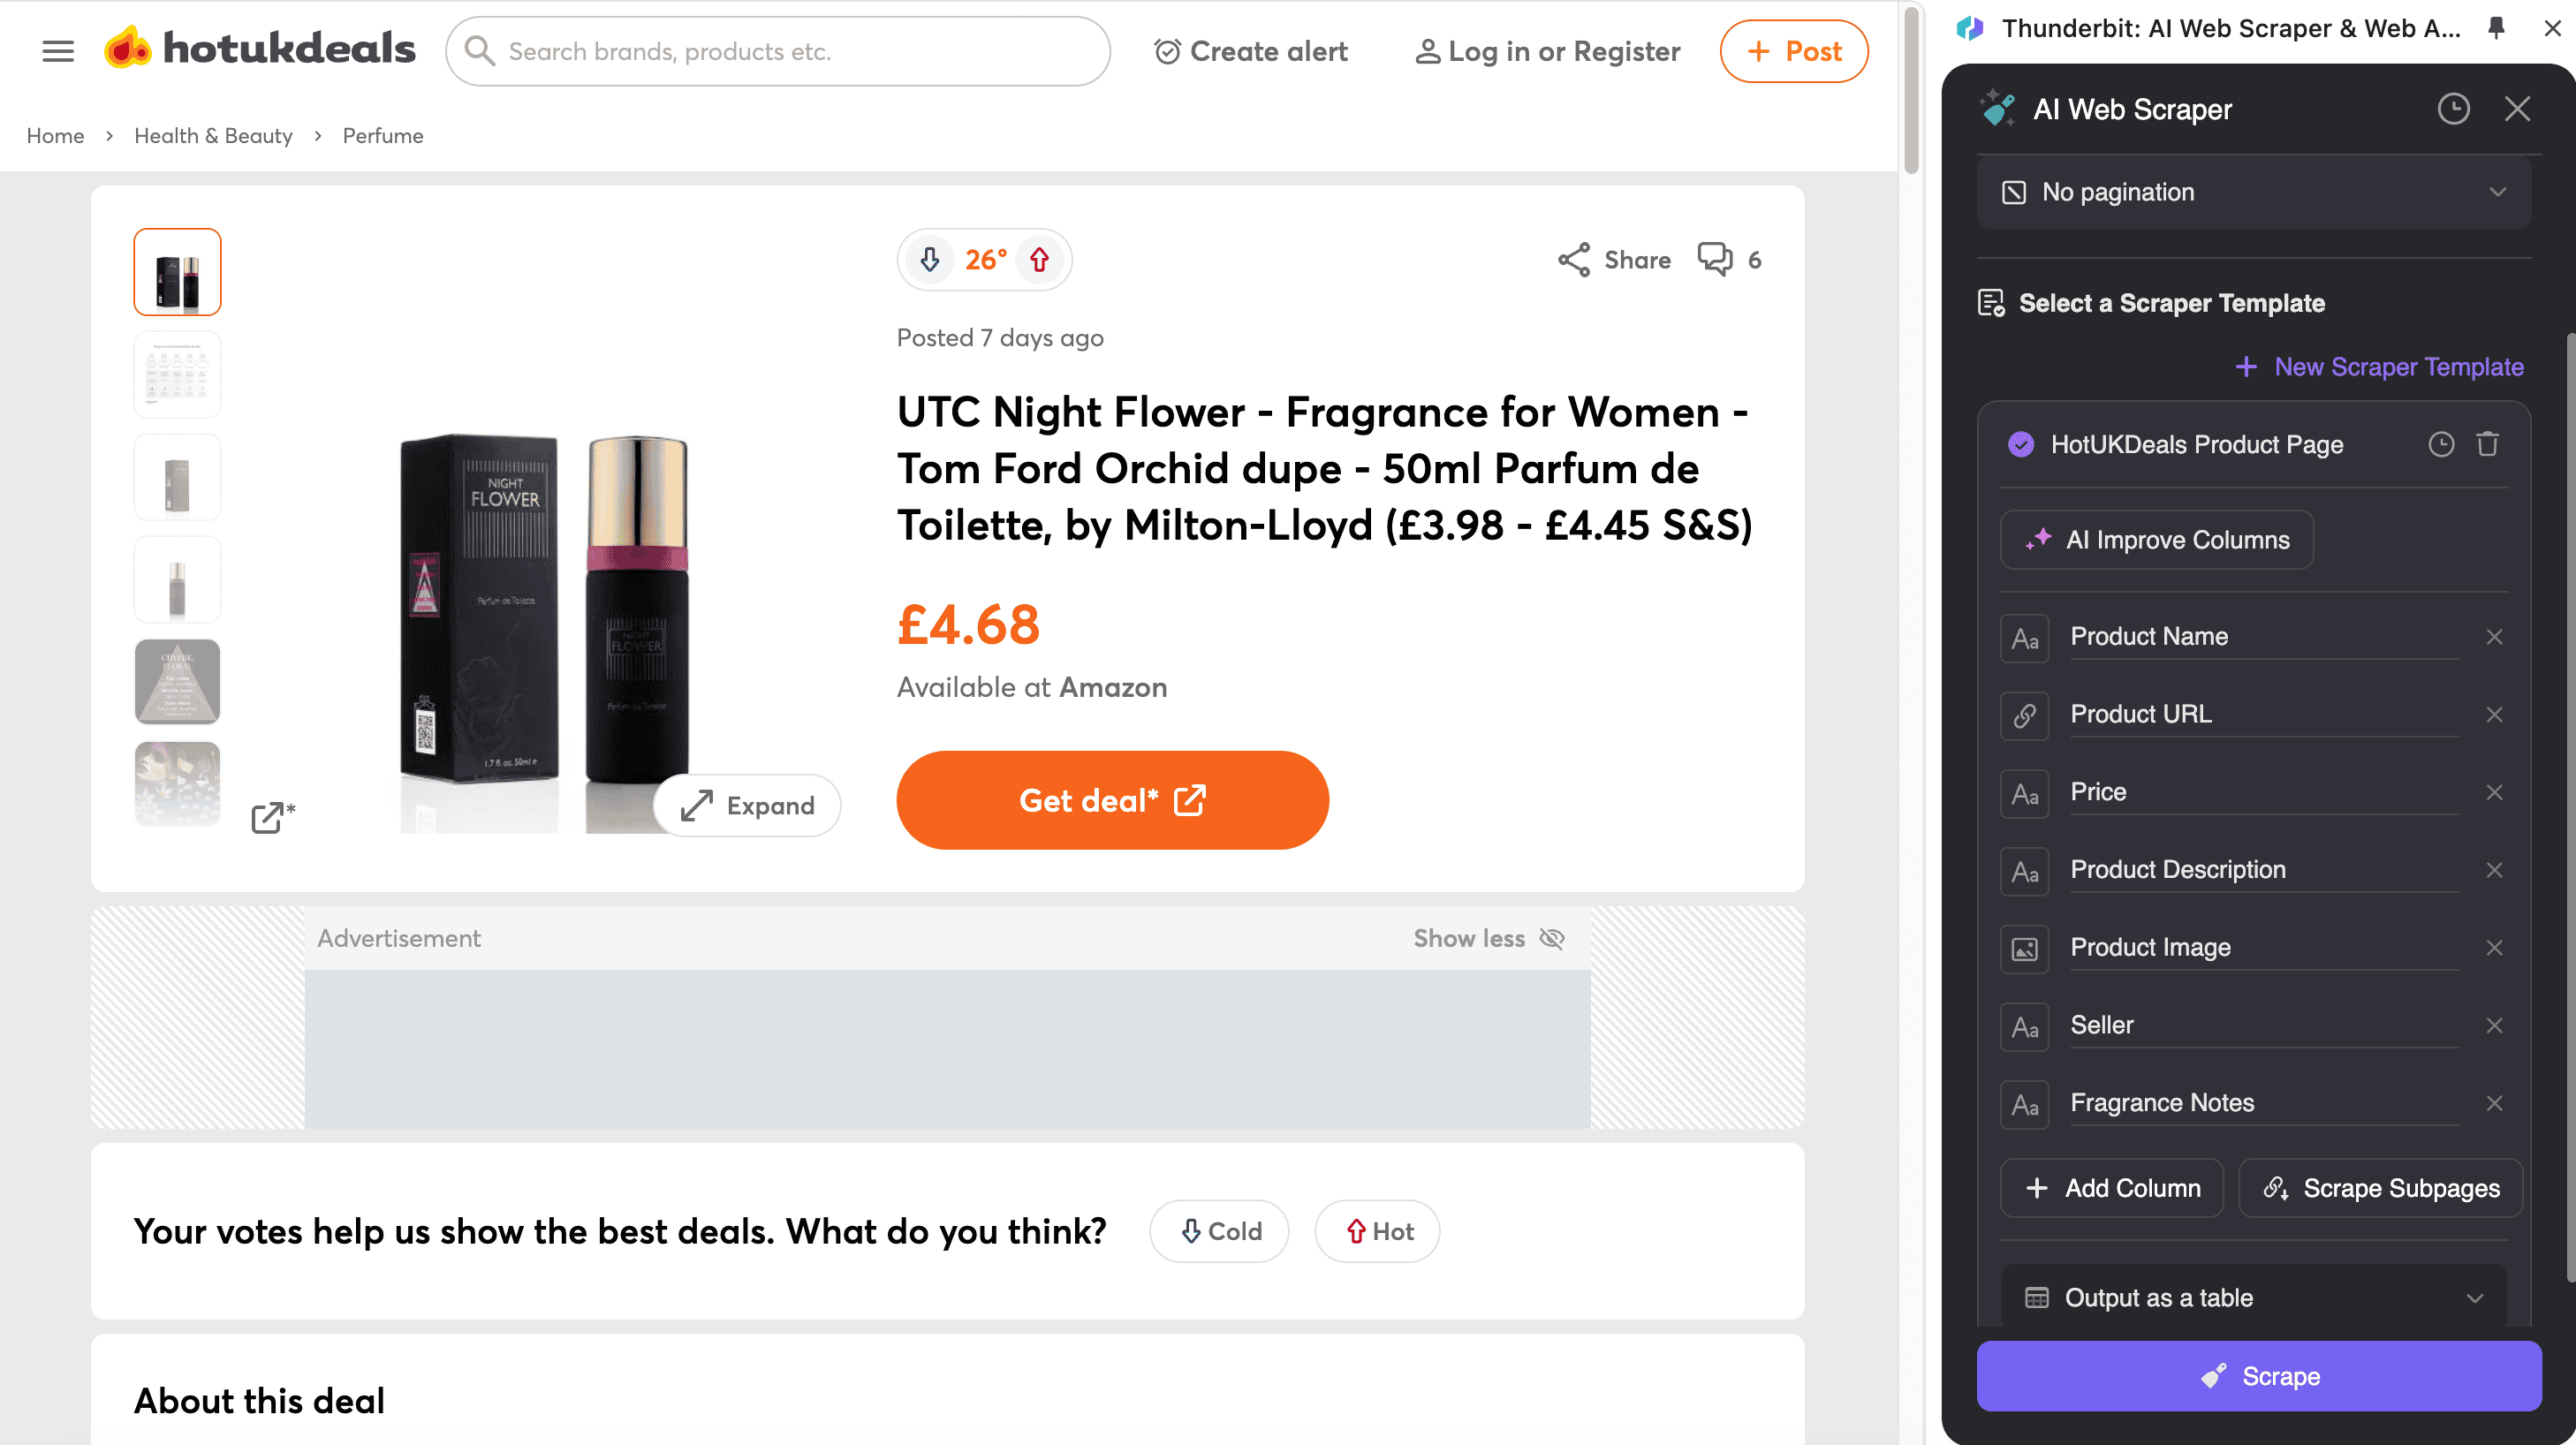Open the comments bubble icon
The height and width of the screenshot is (1445, 2576).
pos(1715,259)
